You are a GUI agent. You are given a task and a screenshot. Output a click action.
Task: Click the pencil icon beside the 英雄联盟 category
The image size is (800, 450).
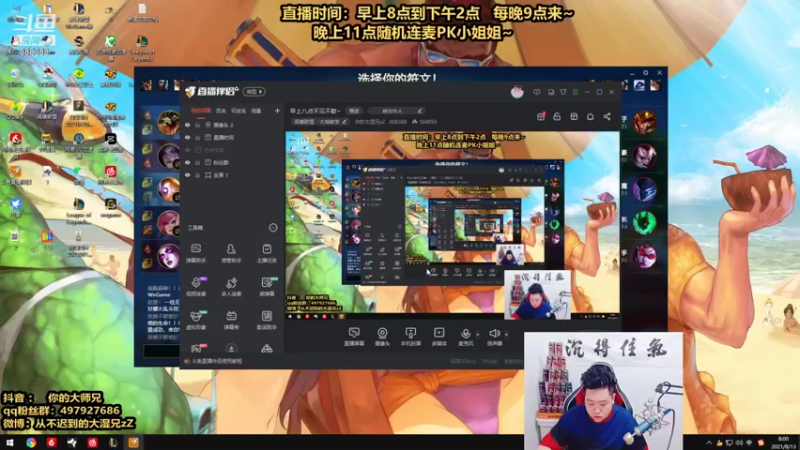tap(345, 122)
